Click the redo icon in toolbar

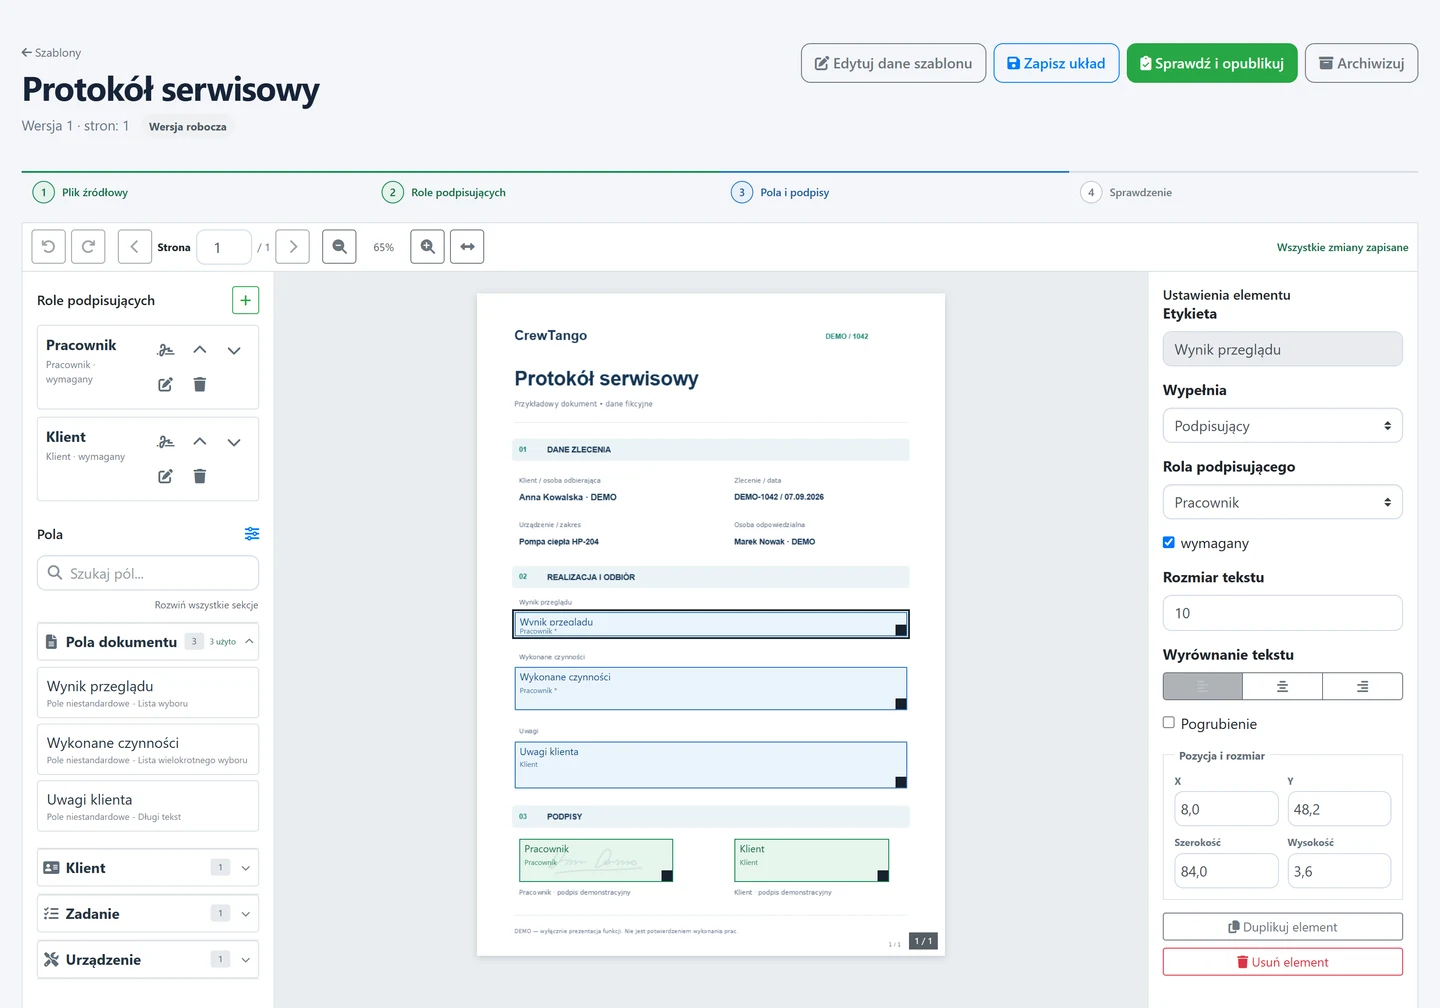point(88,247)
